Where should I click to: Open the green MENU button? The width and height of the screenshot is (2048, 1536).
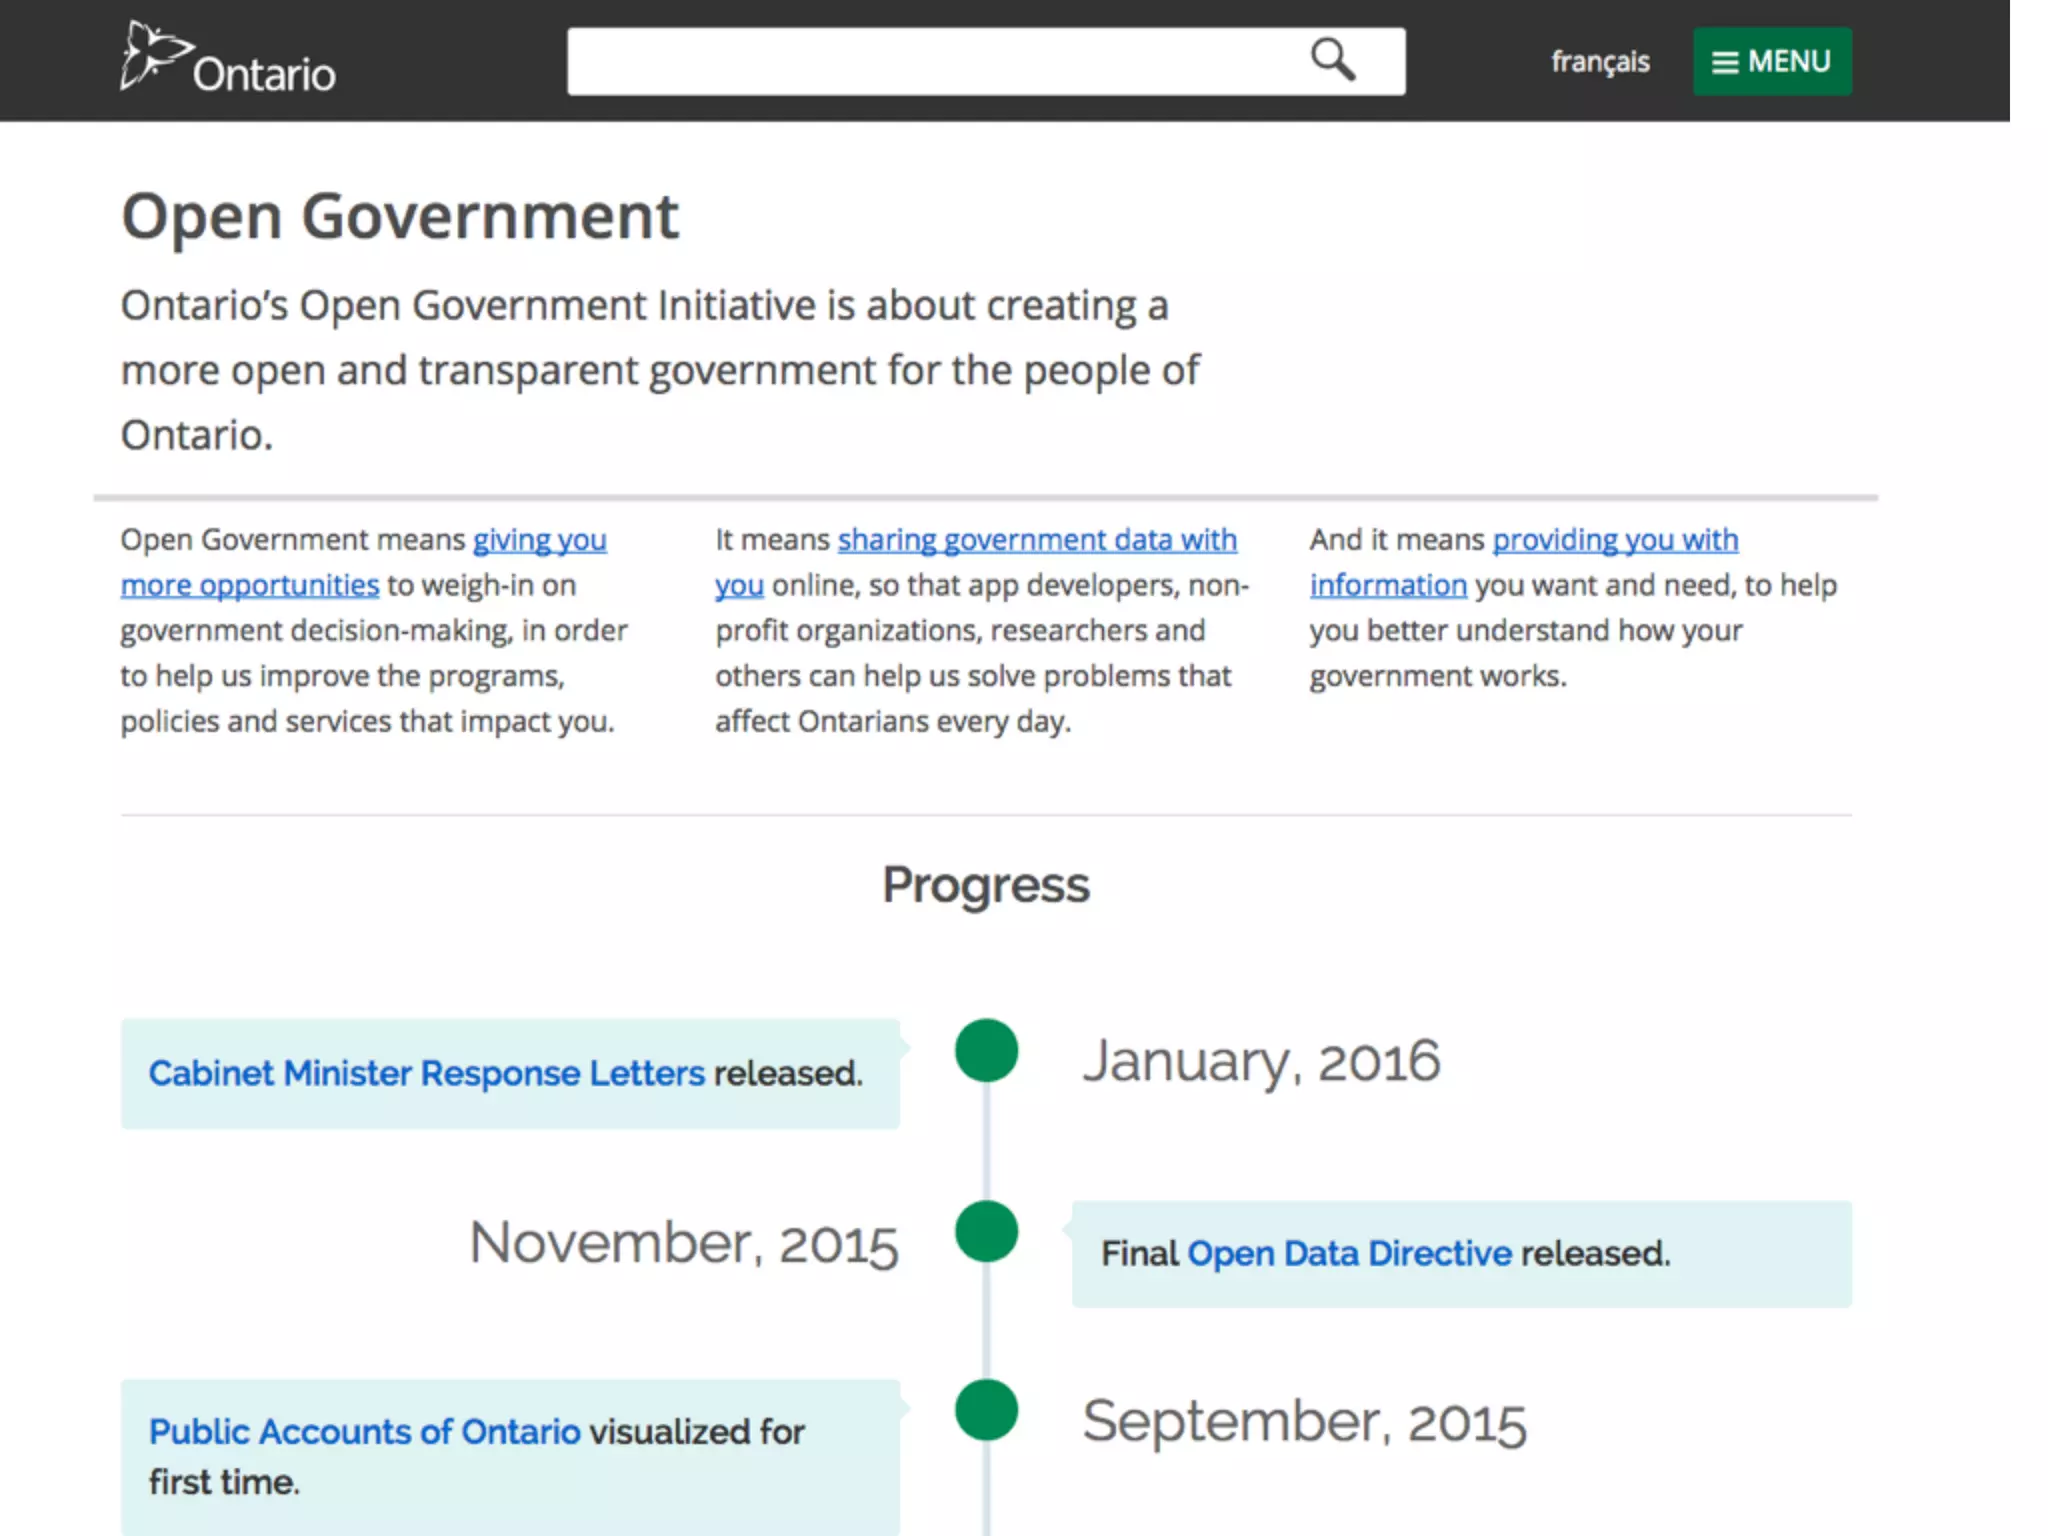coord(1771,62)
